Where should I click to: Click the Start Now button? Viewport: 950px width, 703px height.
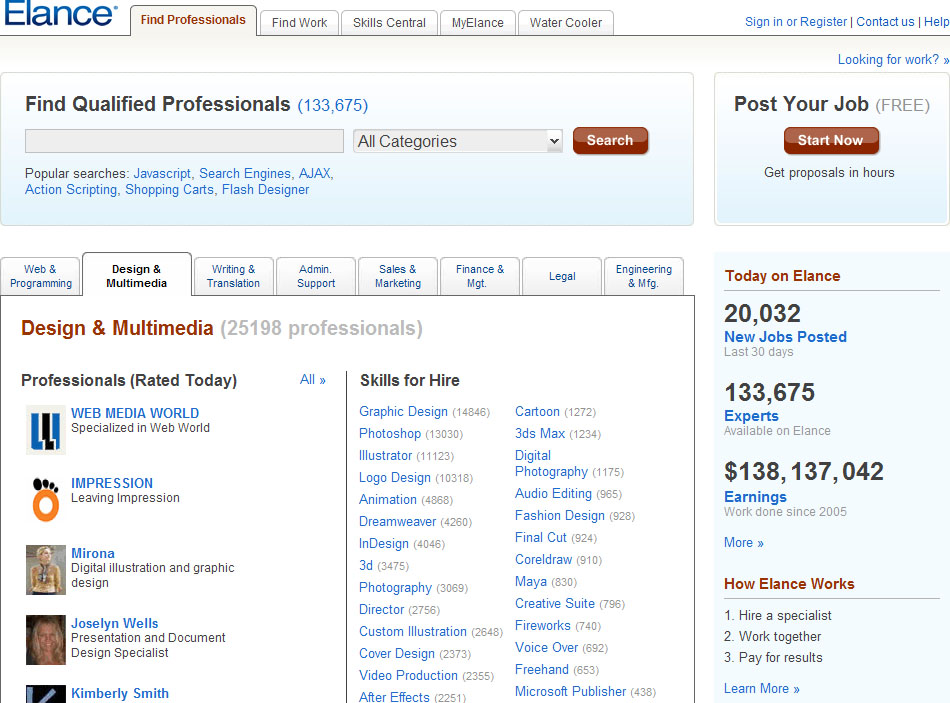pos(830,141)
